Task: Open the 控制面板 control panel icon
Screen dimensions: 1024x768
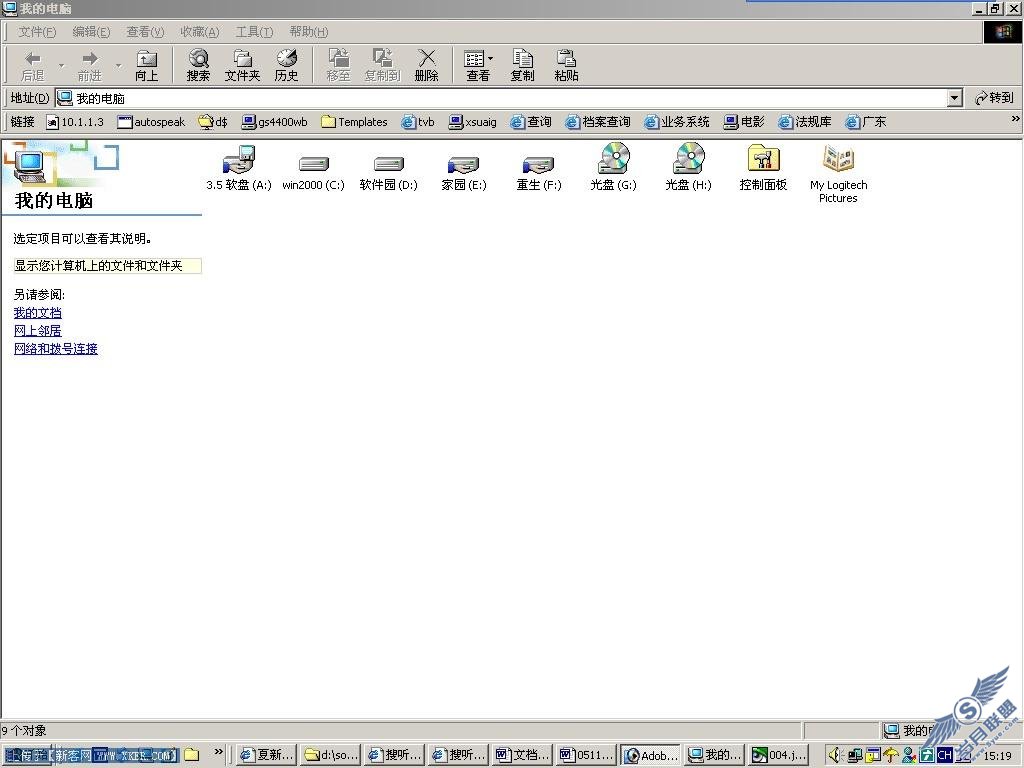Action: tap(763, 168)
